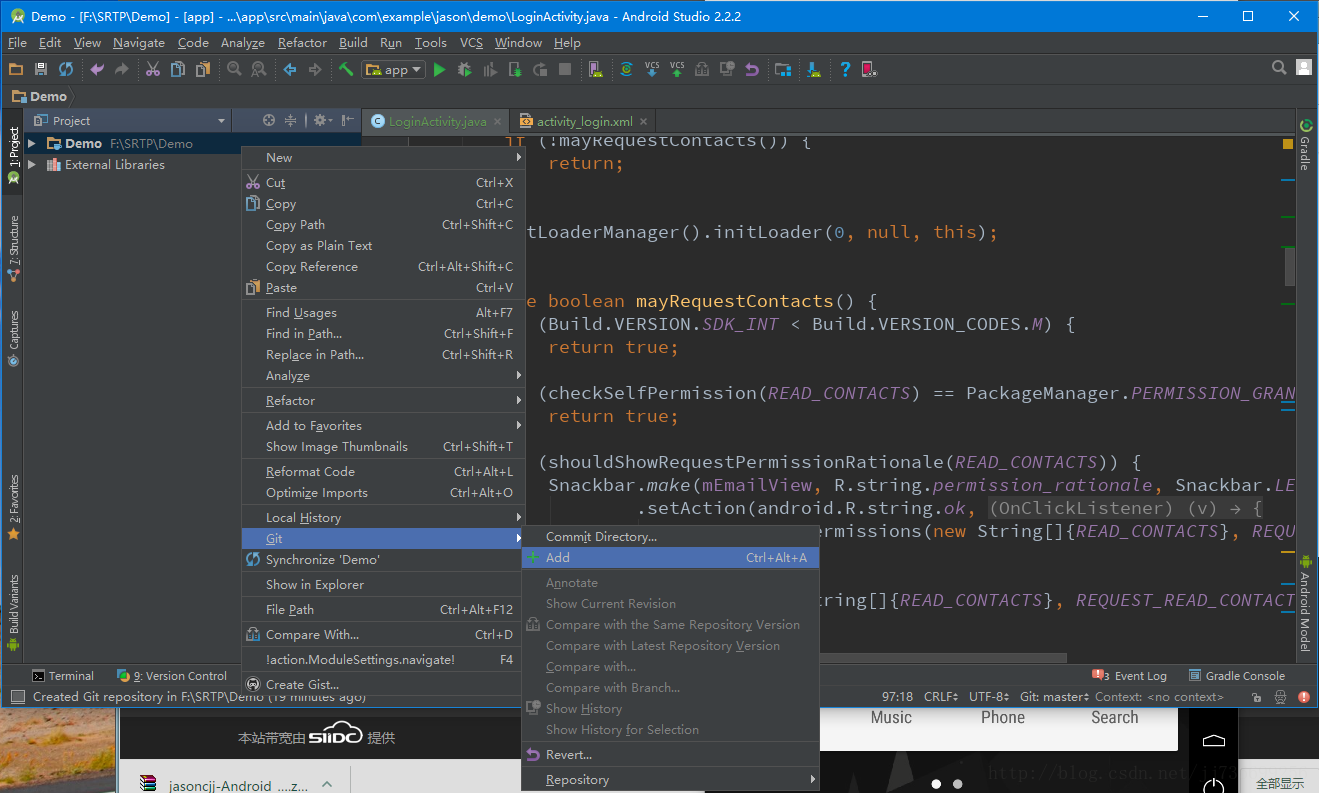Open Project Structure toolbar icon
The image size is (1319, 793).
point(783,69)
